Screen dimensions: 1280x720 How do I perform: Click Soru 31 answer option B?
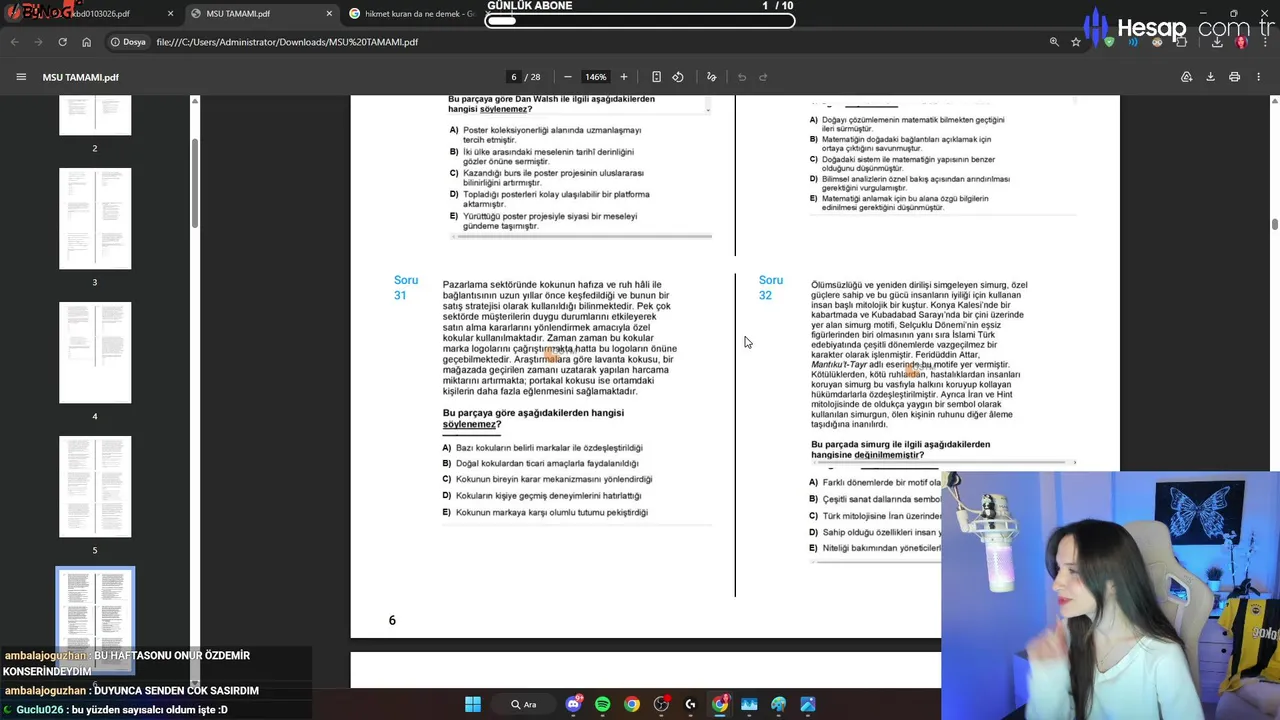540,464
